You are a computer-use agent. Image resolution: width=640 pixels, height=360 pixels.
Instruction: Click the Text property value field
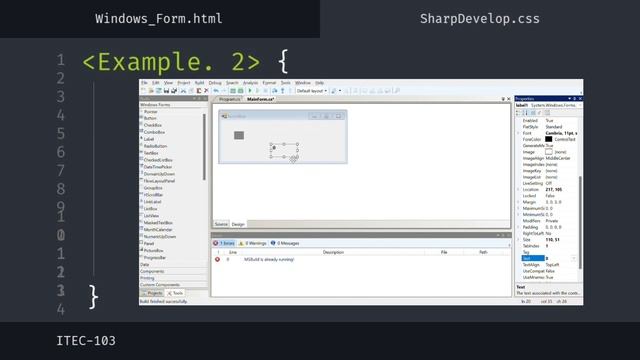pos(558,258)
